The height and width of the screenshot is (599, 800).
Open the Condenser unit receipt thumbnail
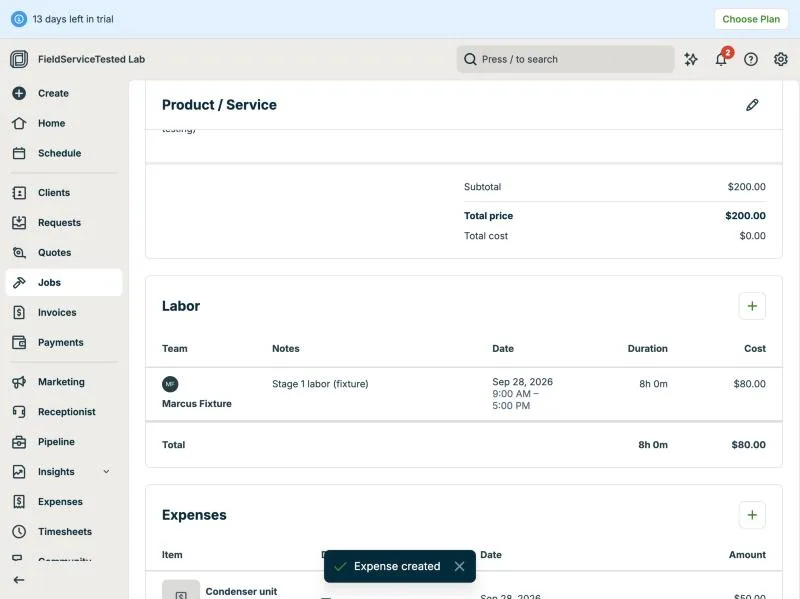(181, 589)
